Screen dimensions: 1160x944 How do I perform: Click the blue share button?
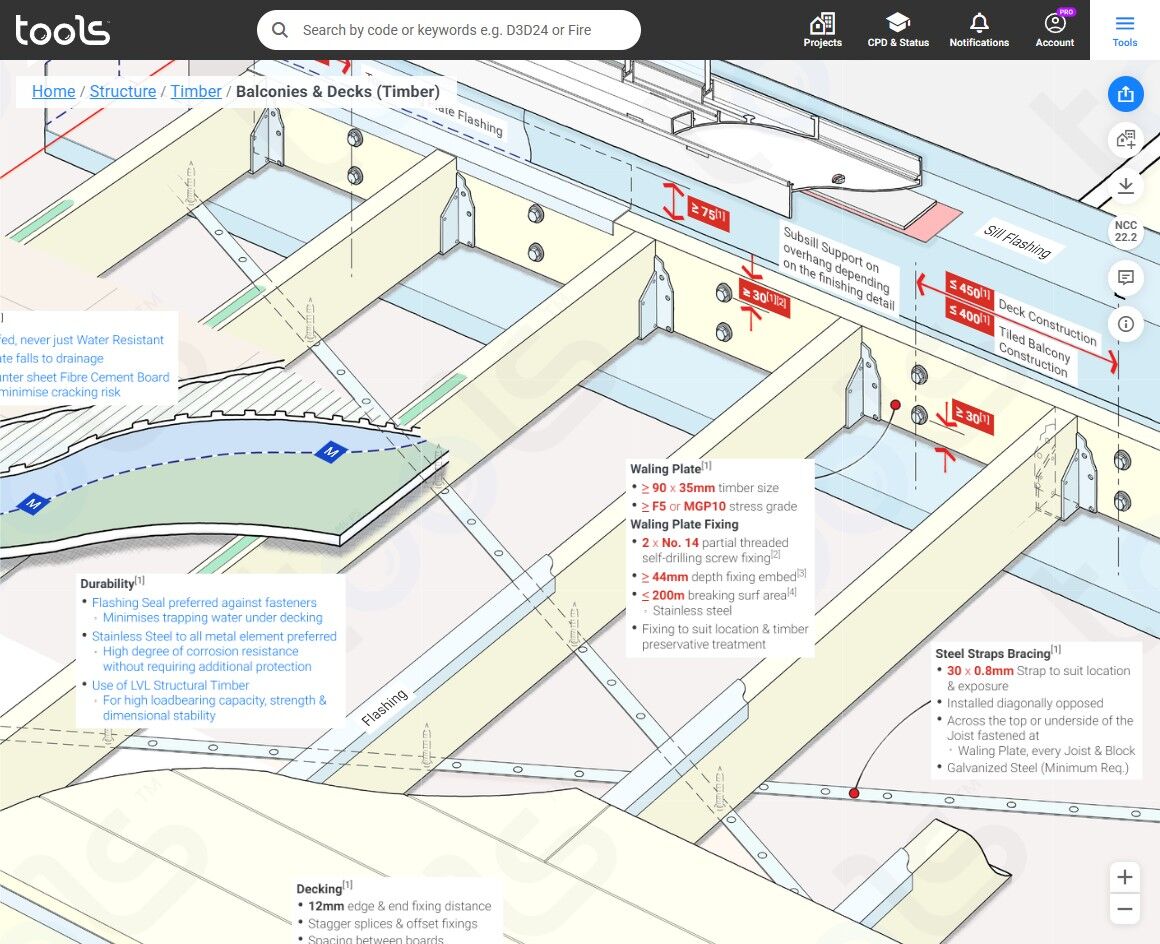pos(1125,94)
